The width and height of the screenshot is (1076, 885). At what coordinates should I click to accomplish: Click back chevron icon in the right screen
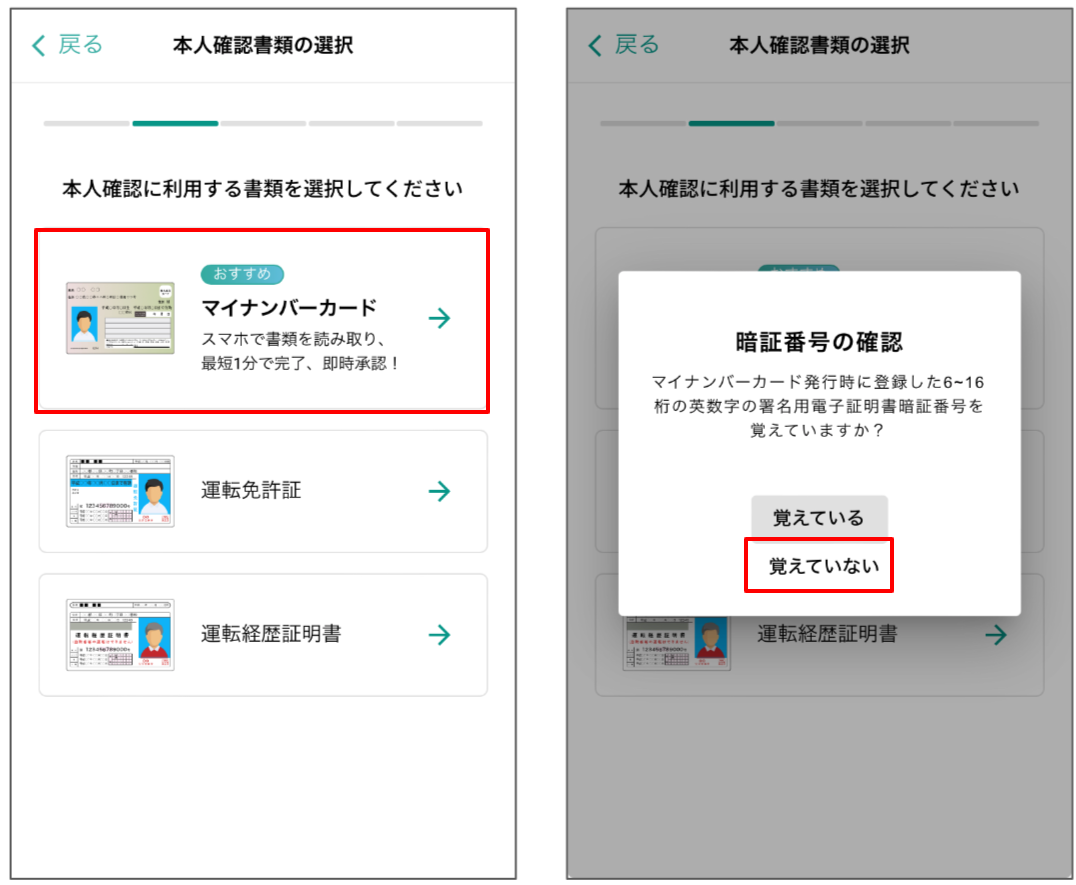pyautogui.click(x=596, y=45)
